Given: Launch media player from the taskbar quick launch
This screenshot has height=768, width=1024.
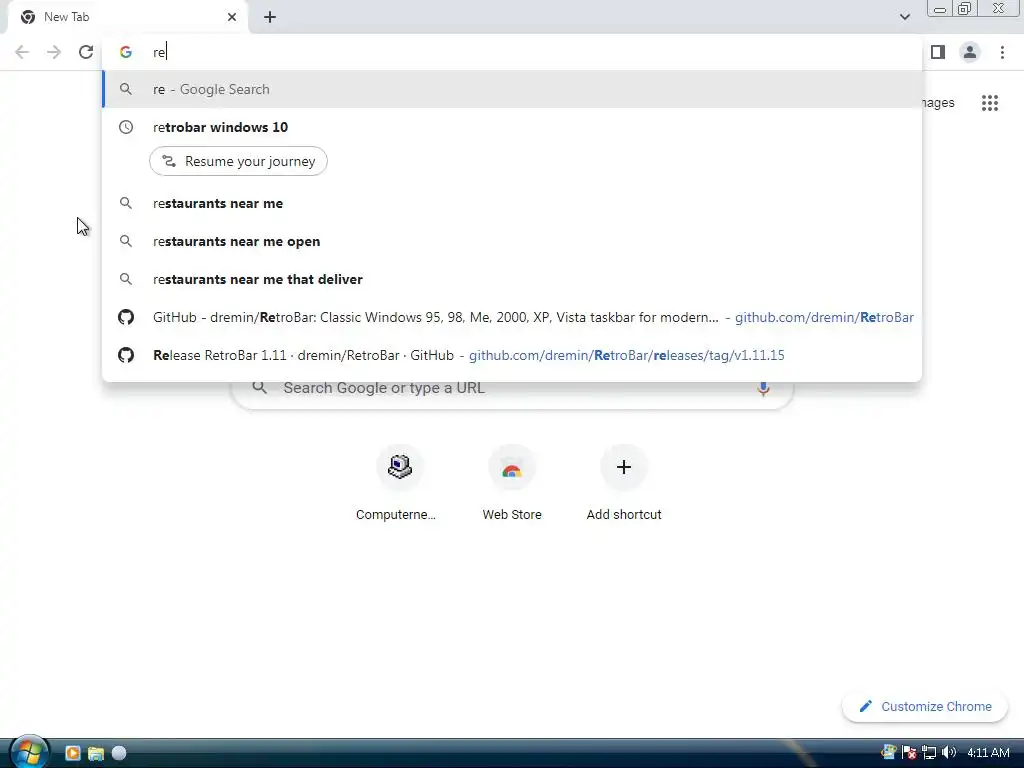Looking at the screenshot, I should pyautogui.click(x=72, y=753).
